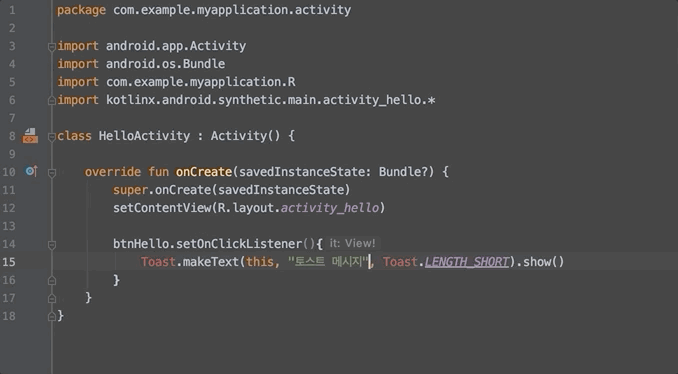Screen dimensions: 678x374
Task: Collapse the onCreate function fold on line 10
Action: click(x=51, y=173)
